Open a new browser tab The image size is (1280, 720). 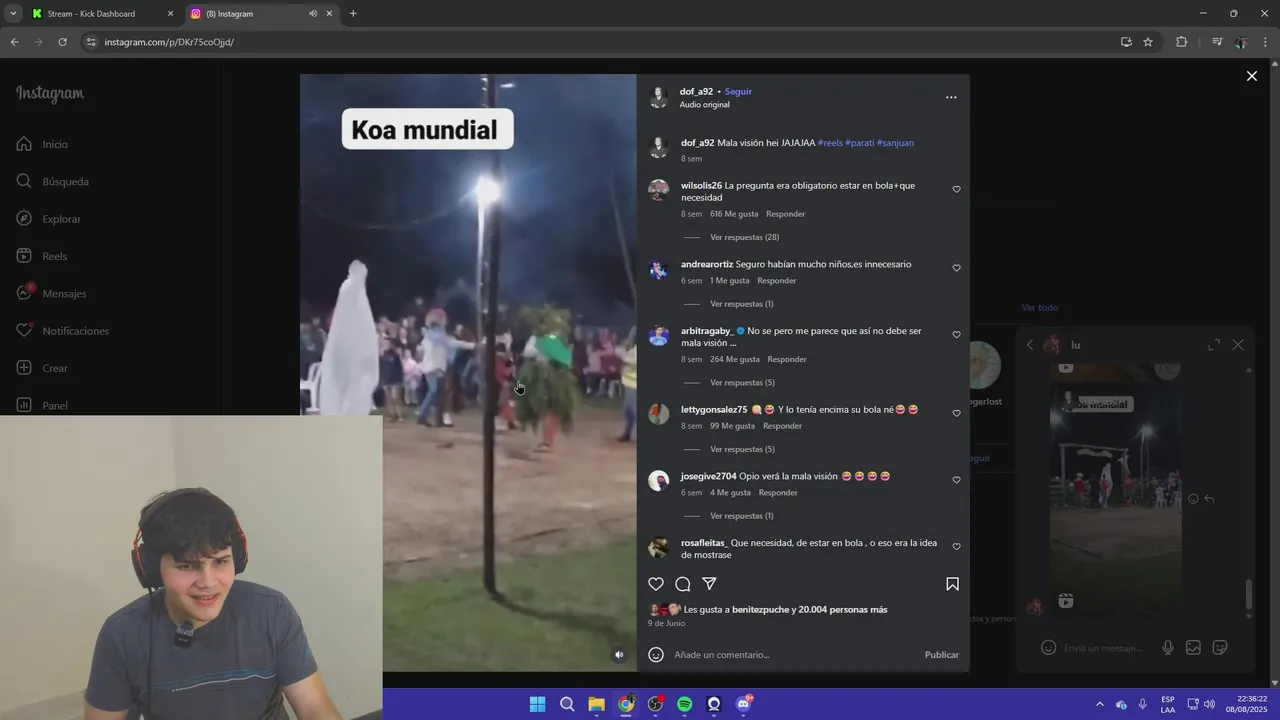353,14
